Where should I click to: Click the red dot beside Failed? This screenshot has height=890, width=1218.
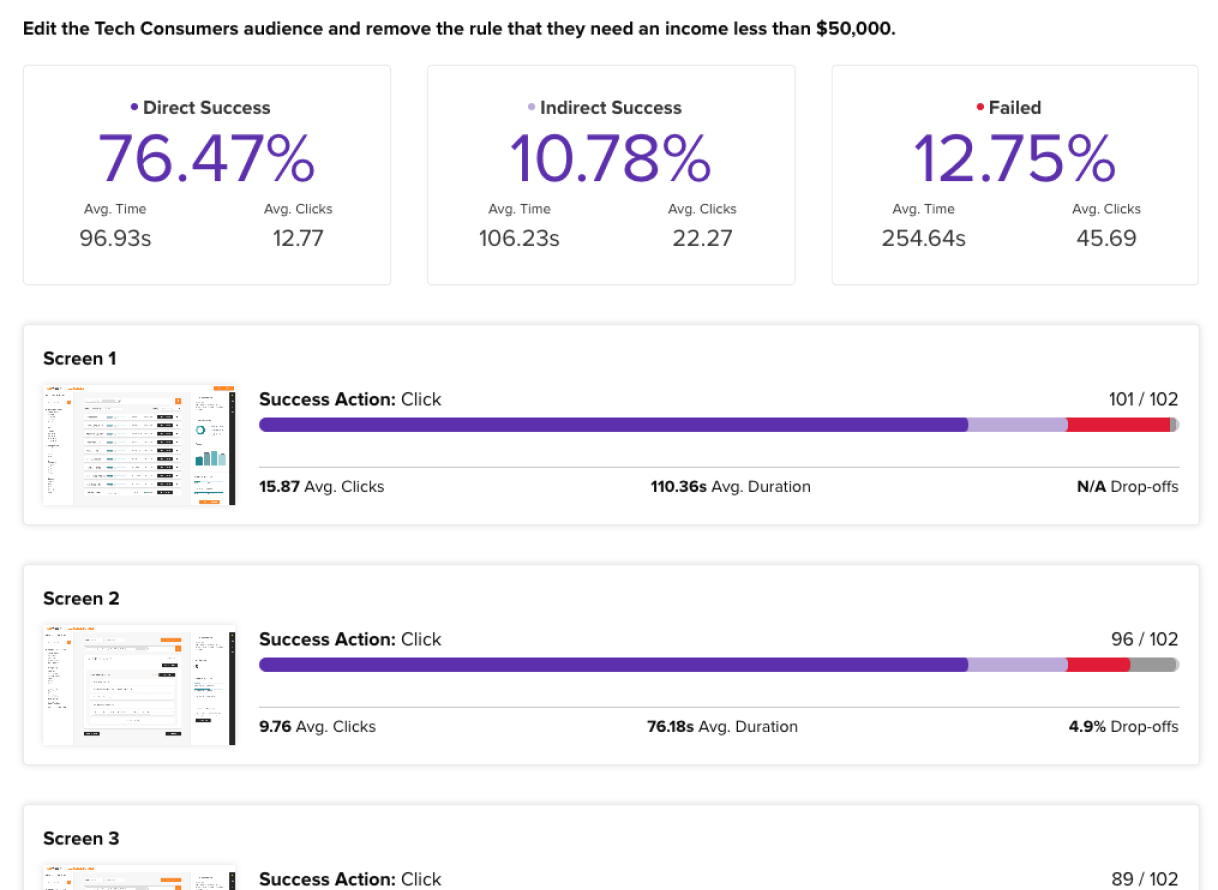click(980, 107)
